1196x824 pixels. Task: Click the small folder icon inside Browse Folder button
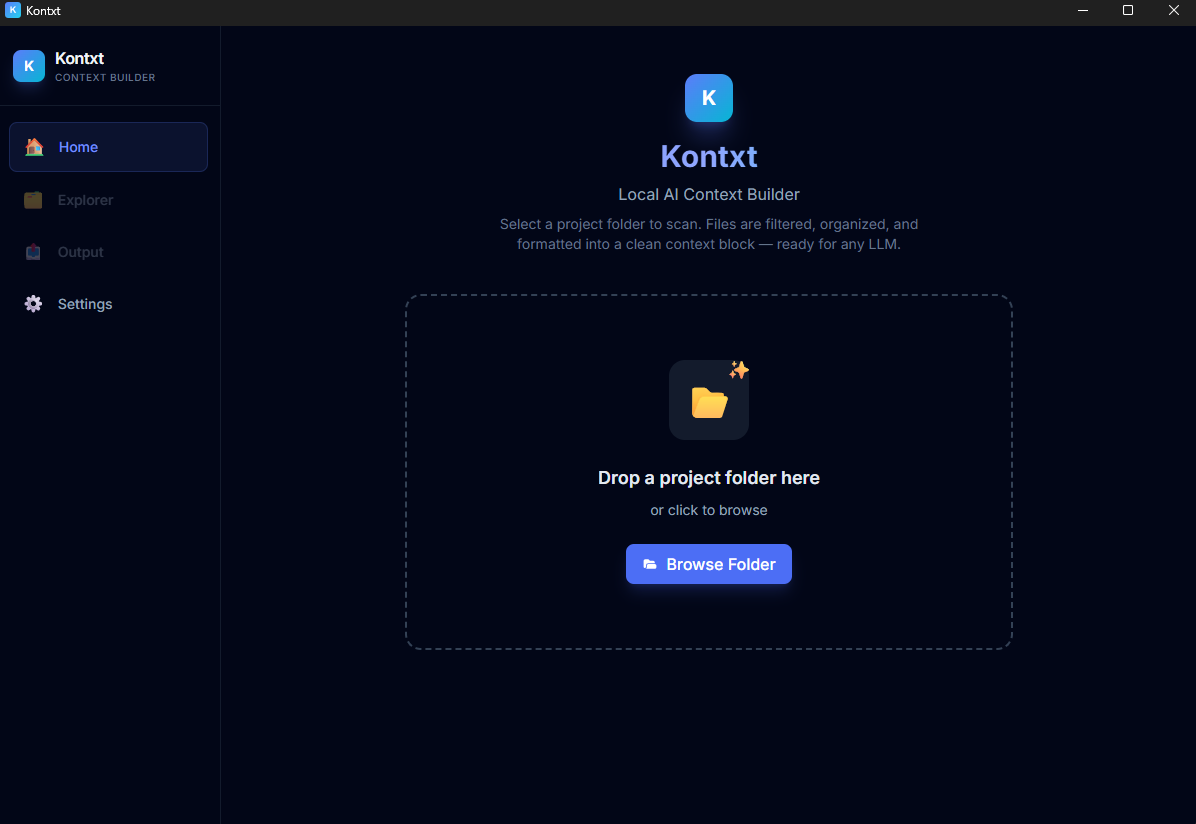(652, 564)
